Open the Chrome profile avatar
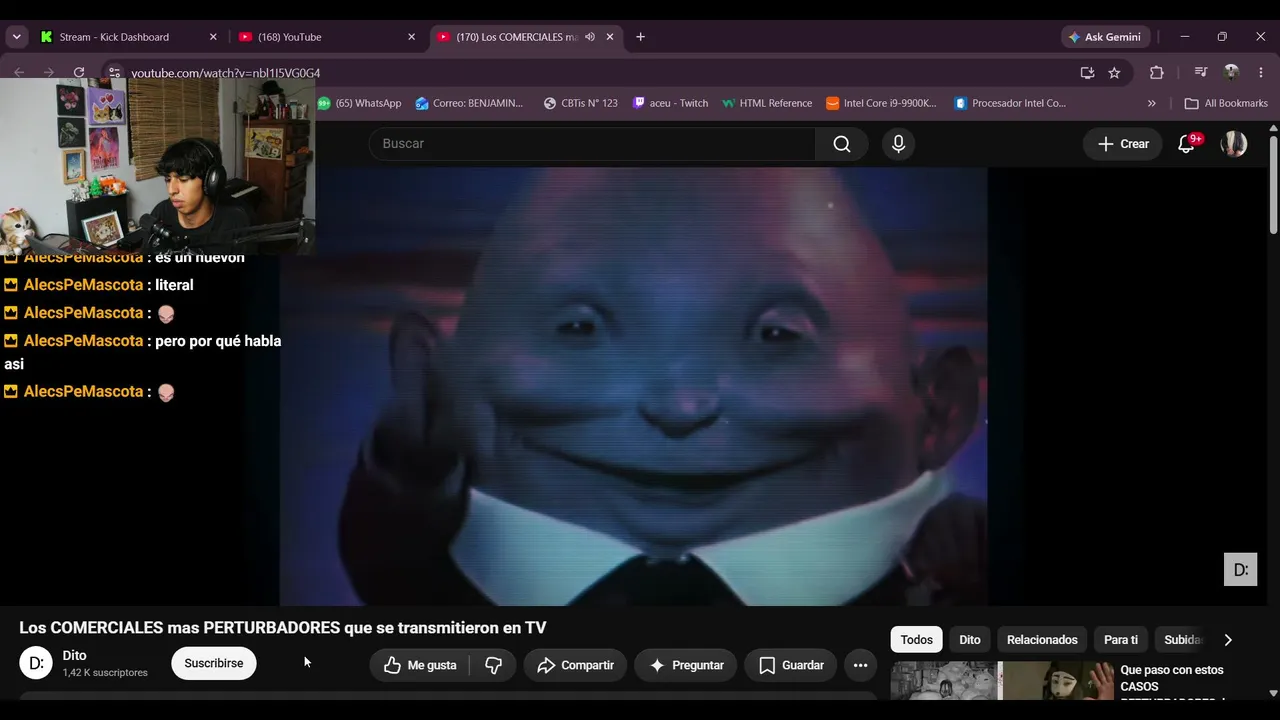This screenshot has height=720, width=1280. point(1231,73)
